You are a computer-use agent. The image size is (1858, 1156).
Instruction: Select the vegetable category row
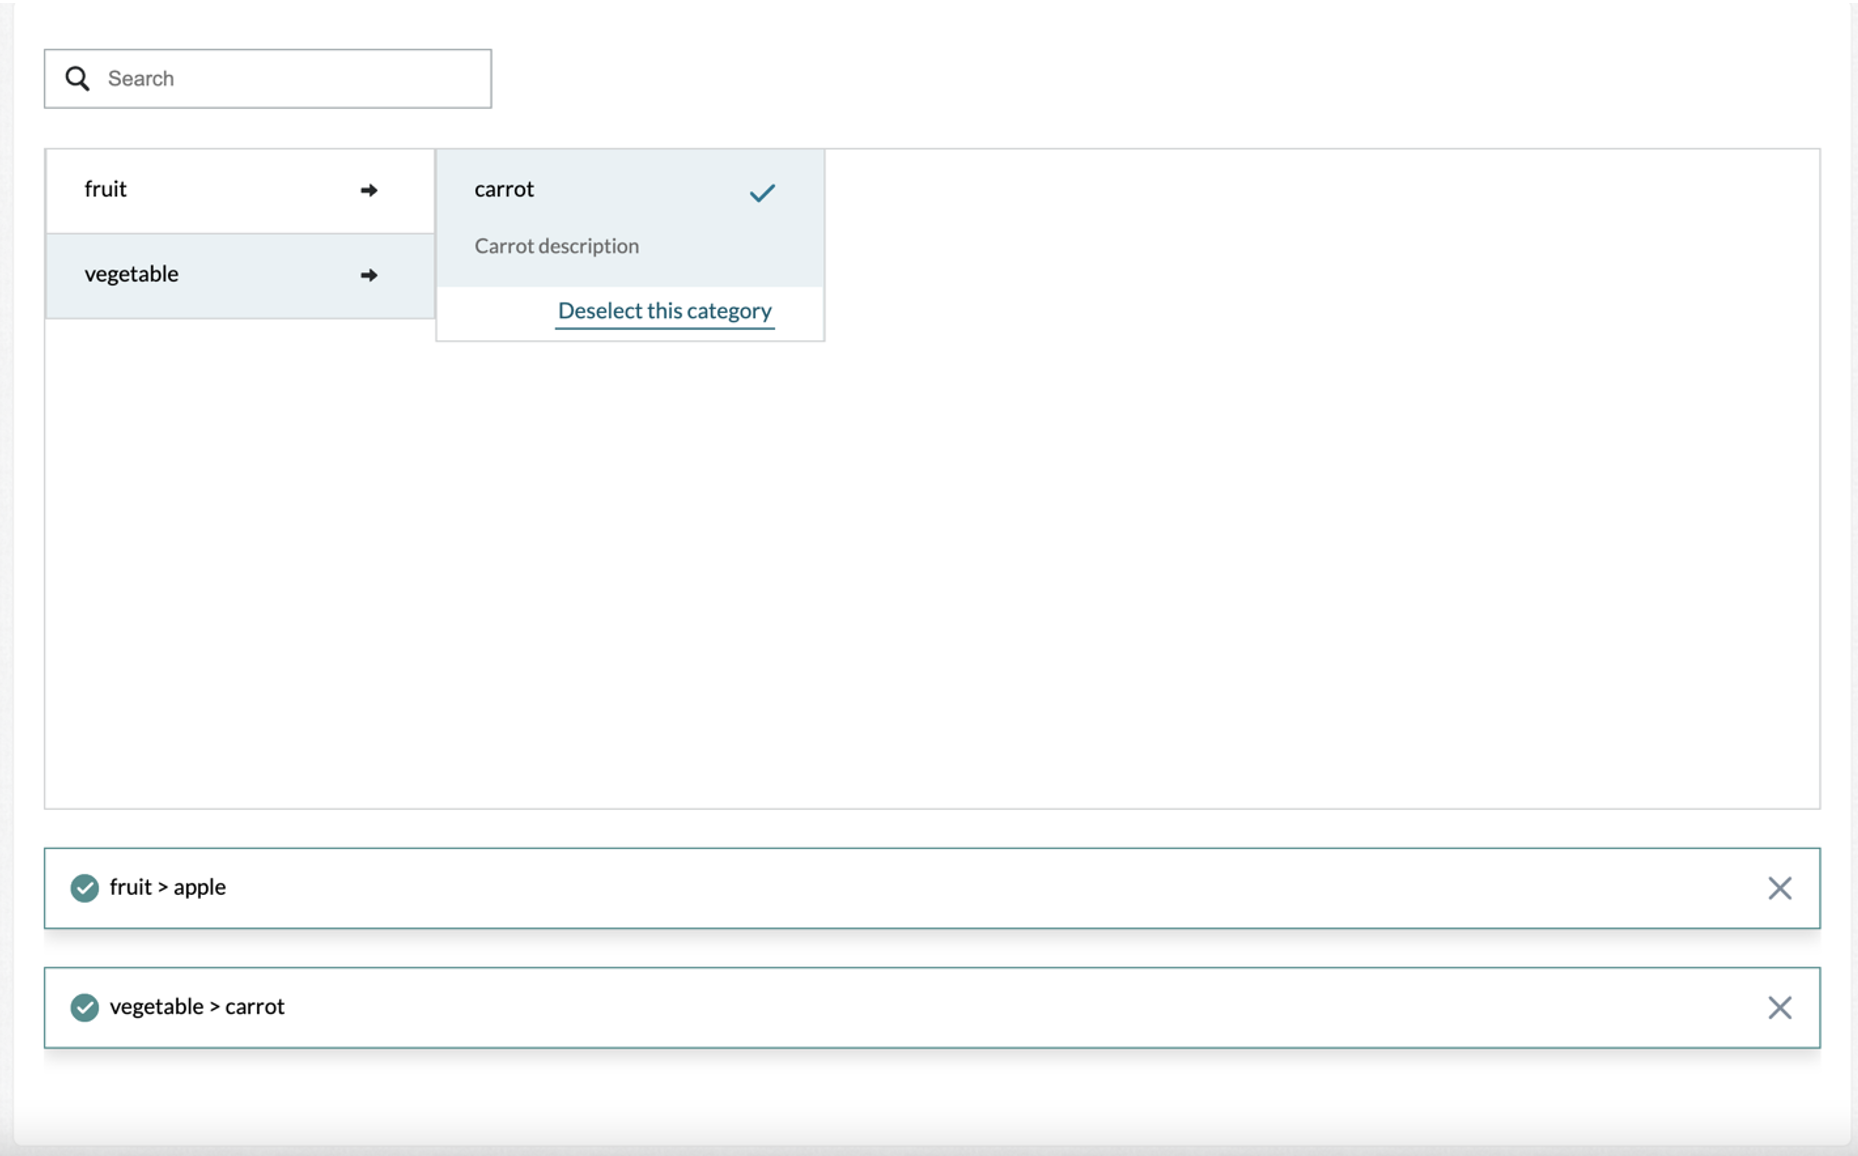pyautogui.click(x=240, y=275)
